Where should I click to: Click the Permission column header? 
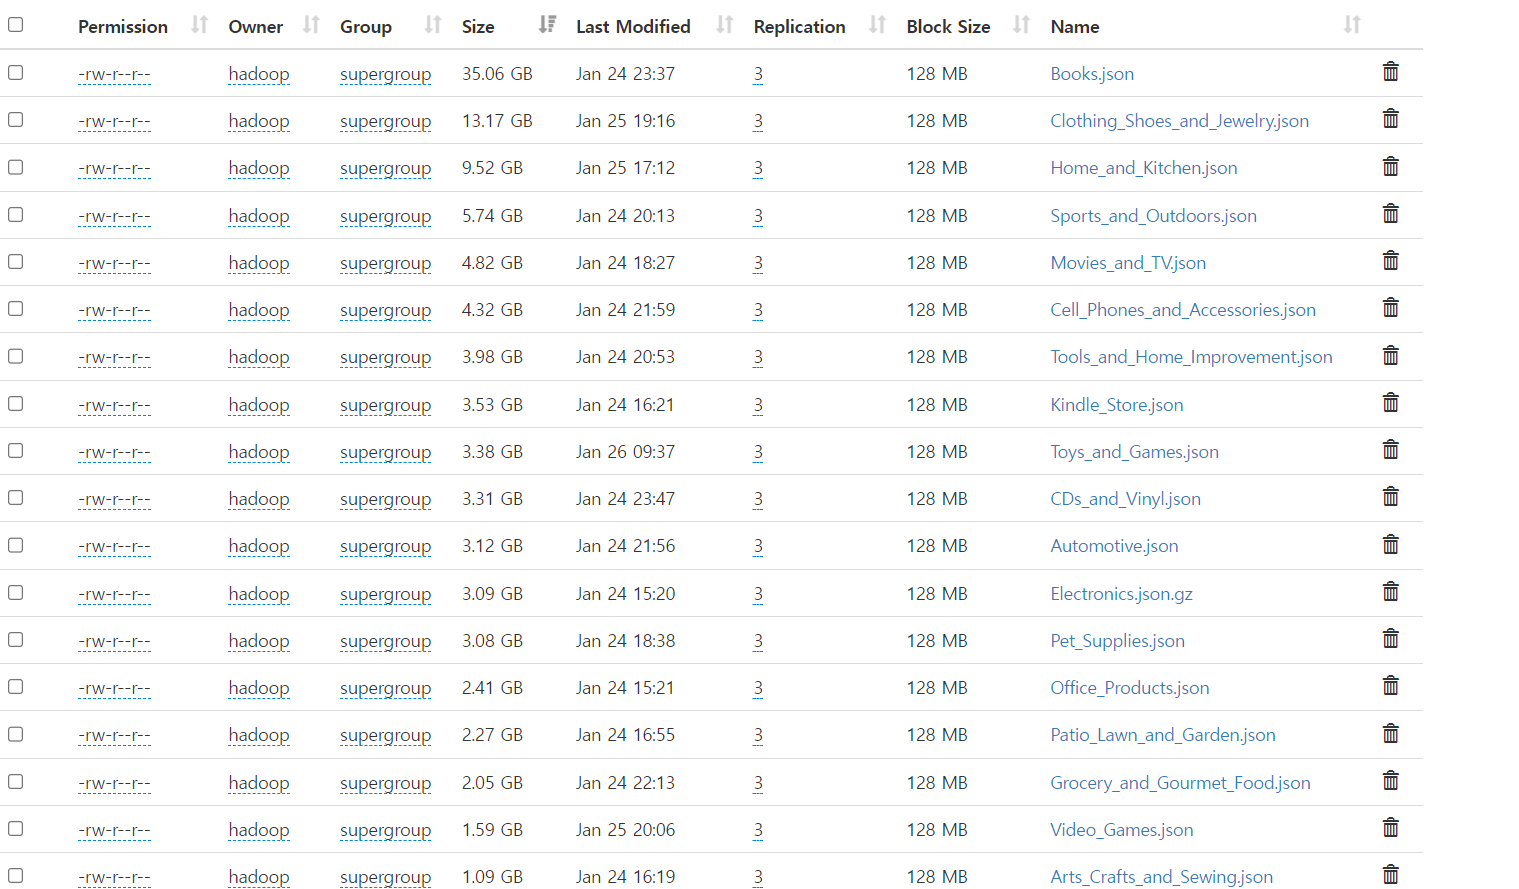click(x=122, y=26)
